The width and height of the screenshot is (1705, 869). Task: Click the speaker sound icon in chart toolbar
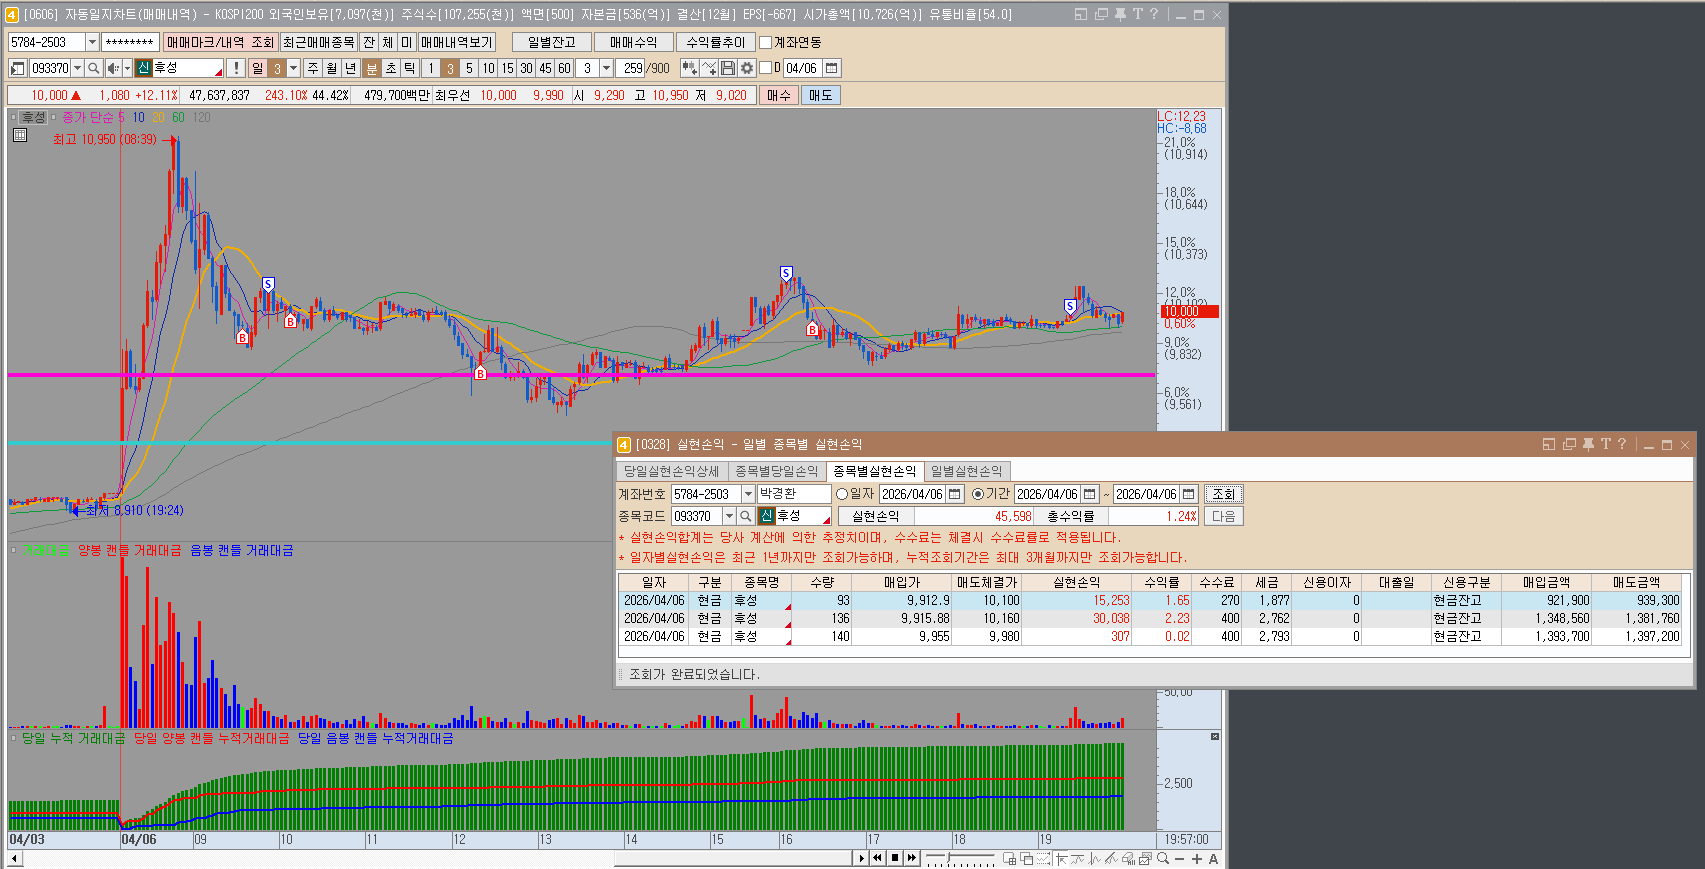(x=113, y=68)
